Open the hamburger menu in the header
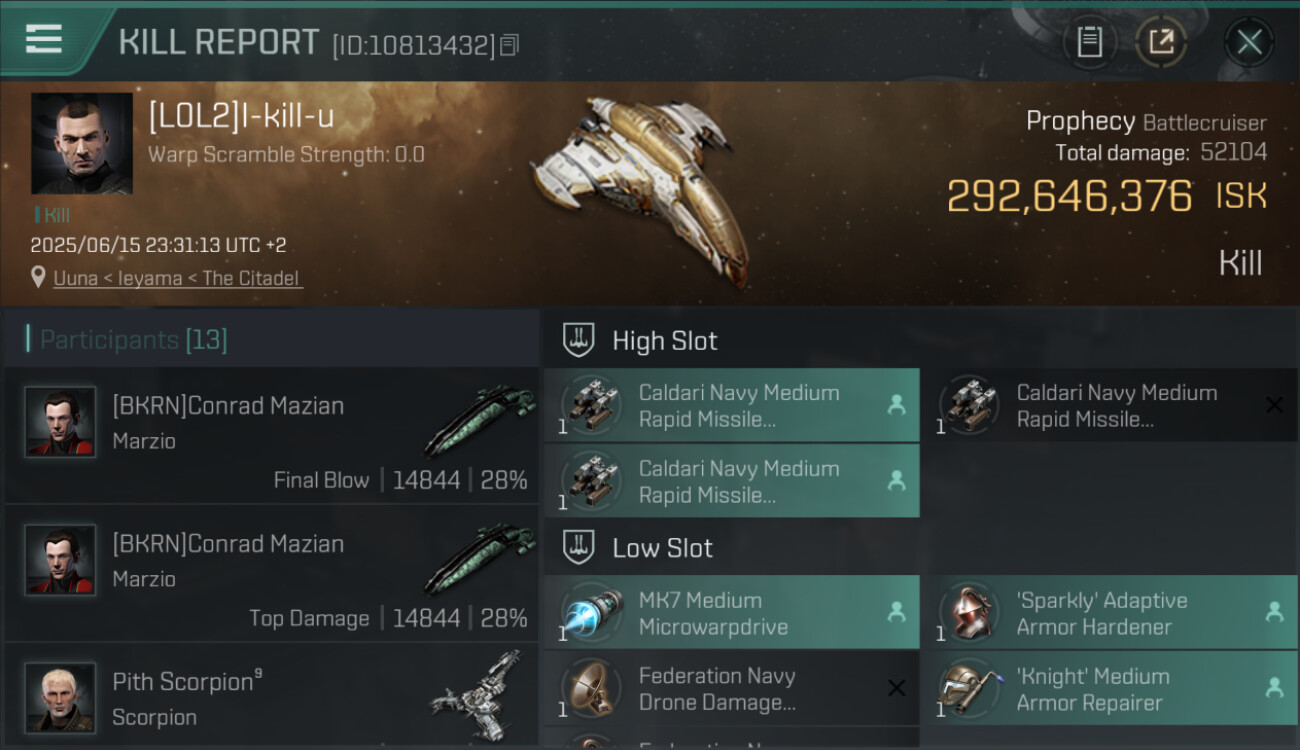1300x750 pixels. pyautogui.click(x=44, y=39)
